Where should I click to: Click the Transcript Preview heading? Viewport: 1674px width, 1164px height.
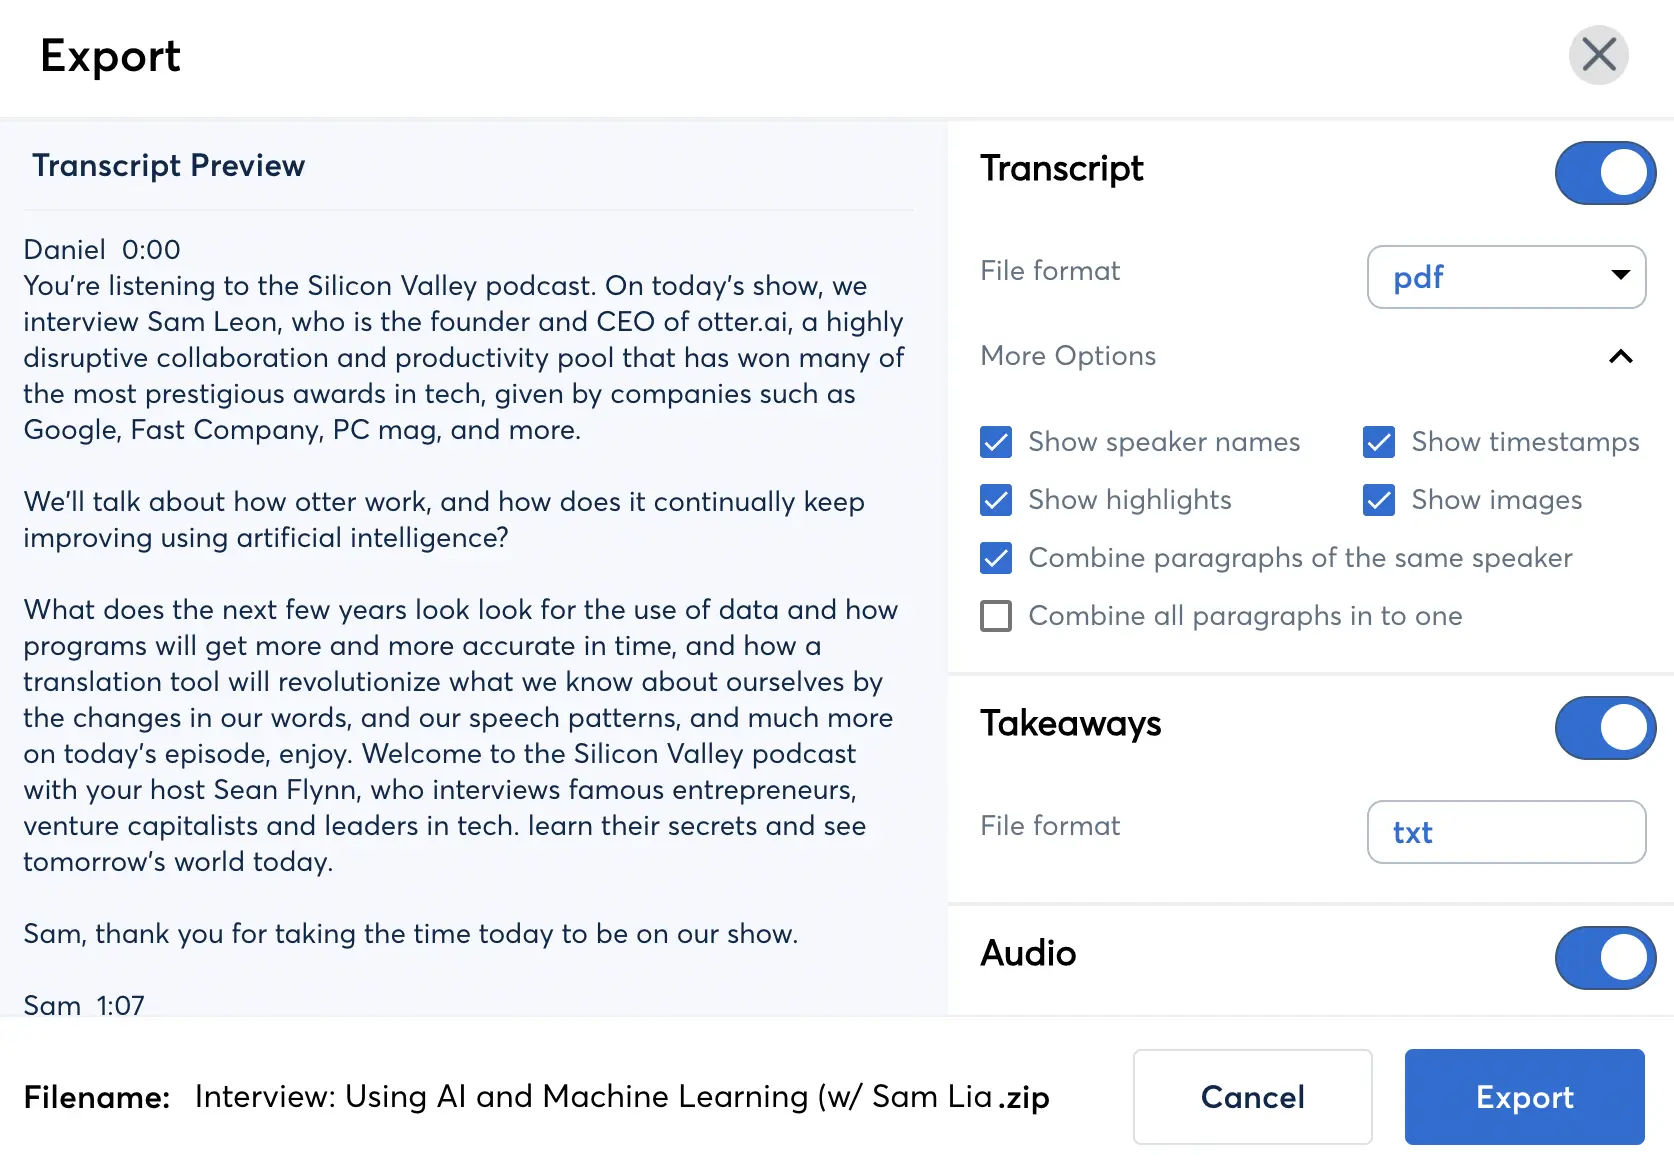pyautogui.click(x=169, y=165)
